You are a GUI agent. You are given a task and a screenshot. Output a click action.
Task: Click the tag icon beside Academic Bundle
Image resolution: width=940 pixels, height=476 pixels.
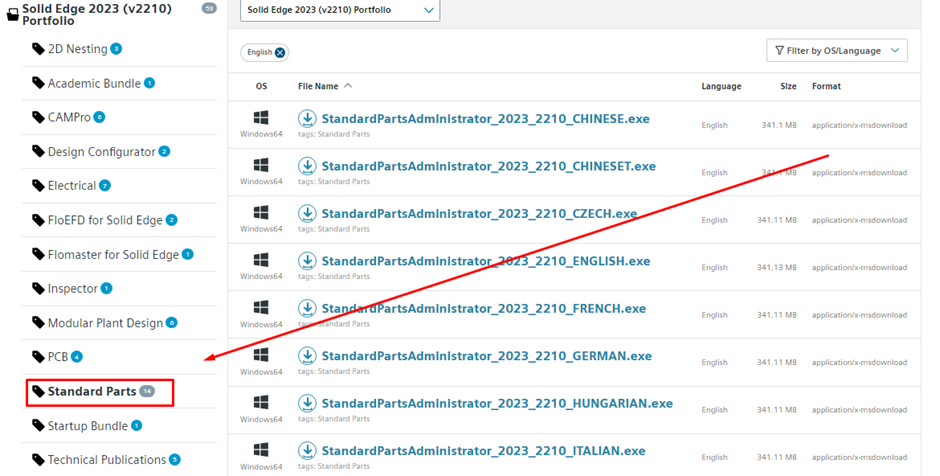[38, 83]
